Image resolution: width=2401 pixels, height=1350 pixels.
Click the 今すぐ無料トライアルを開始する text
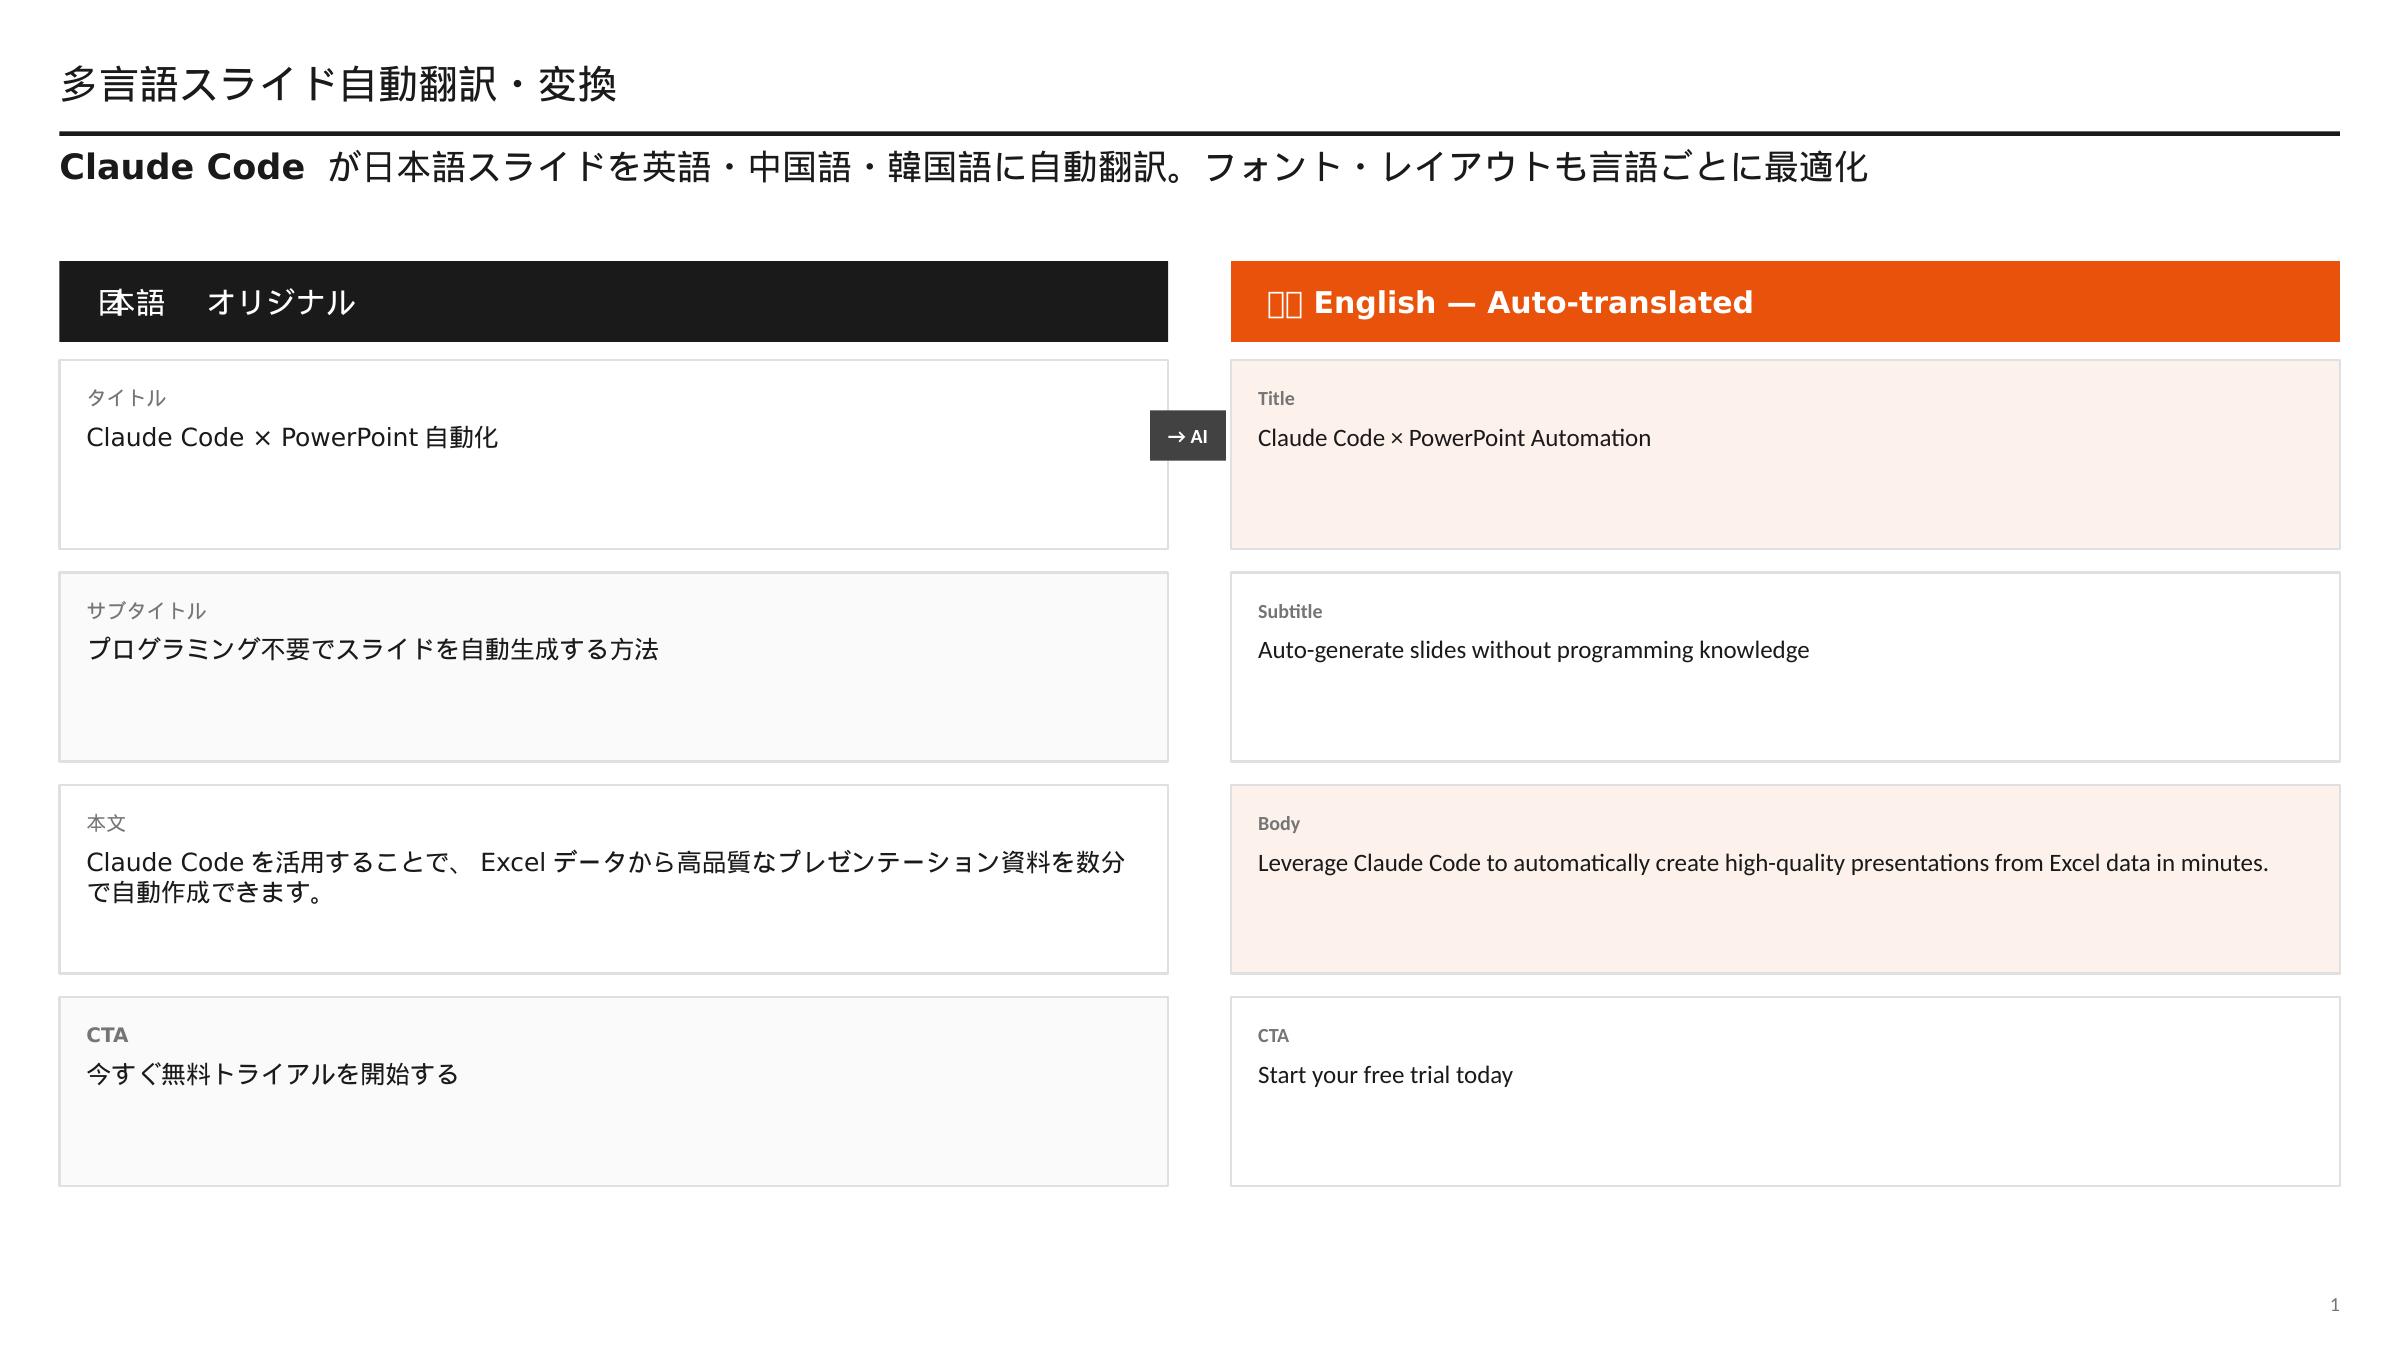[273, 1074]
